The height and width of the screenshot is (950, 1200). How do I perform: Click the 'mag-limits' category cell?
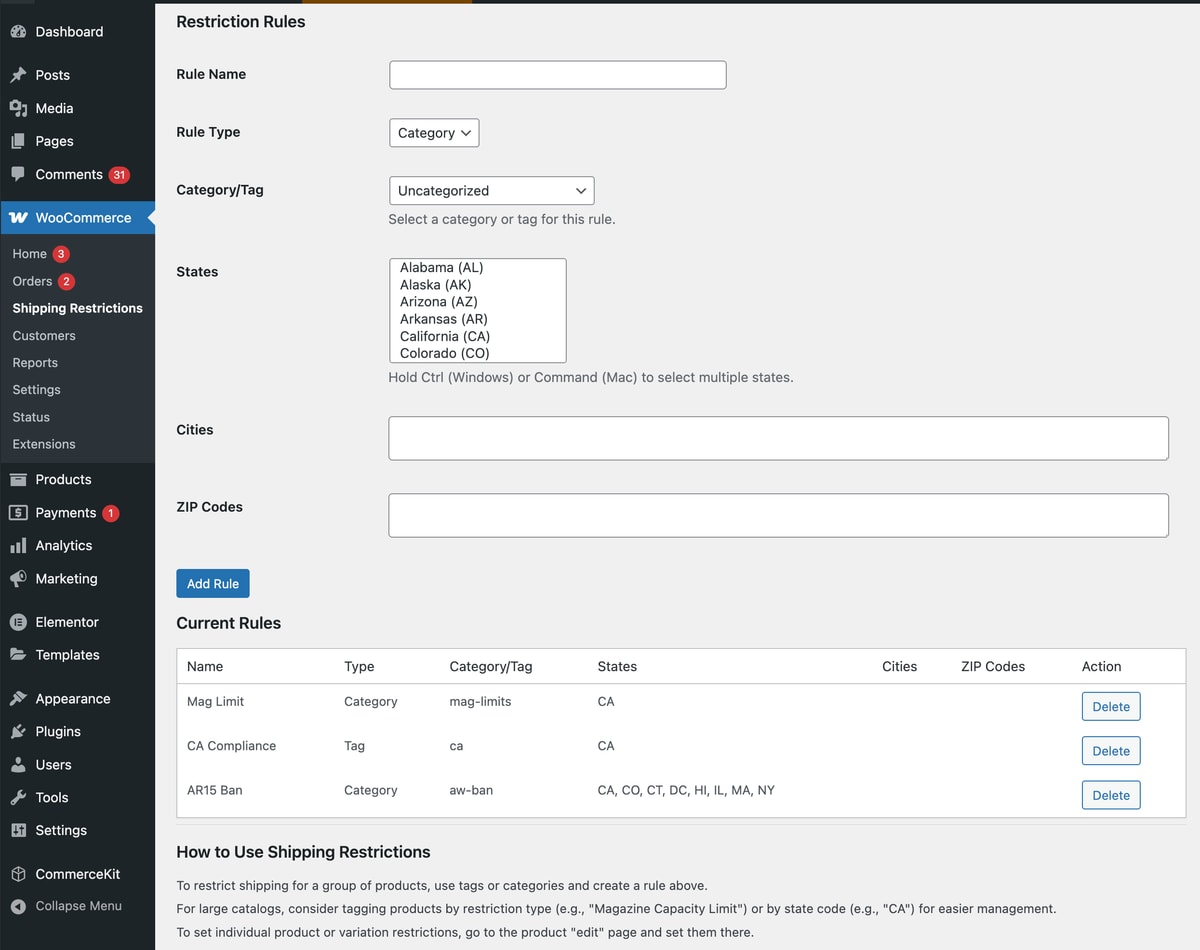[x=480, y=702]
